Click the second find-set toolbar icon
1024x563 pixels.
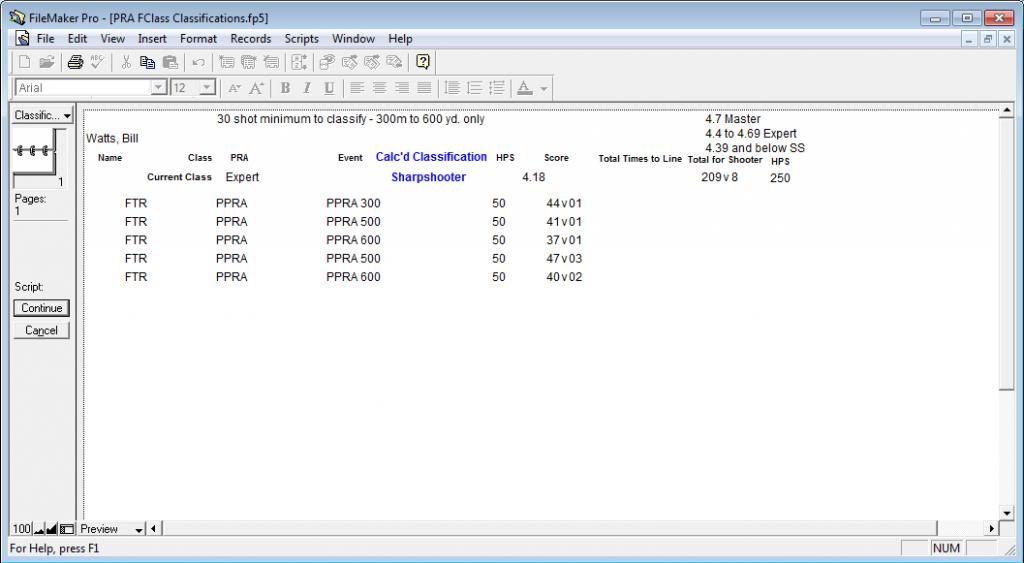350,62
